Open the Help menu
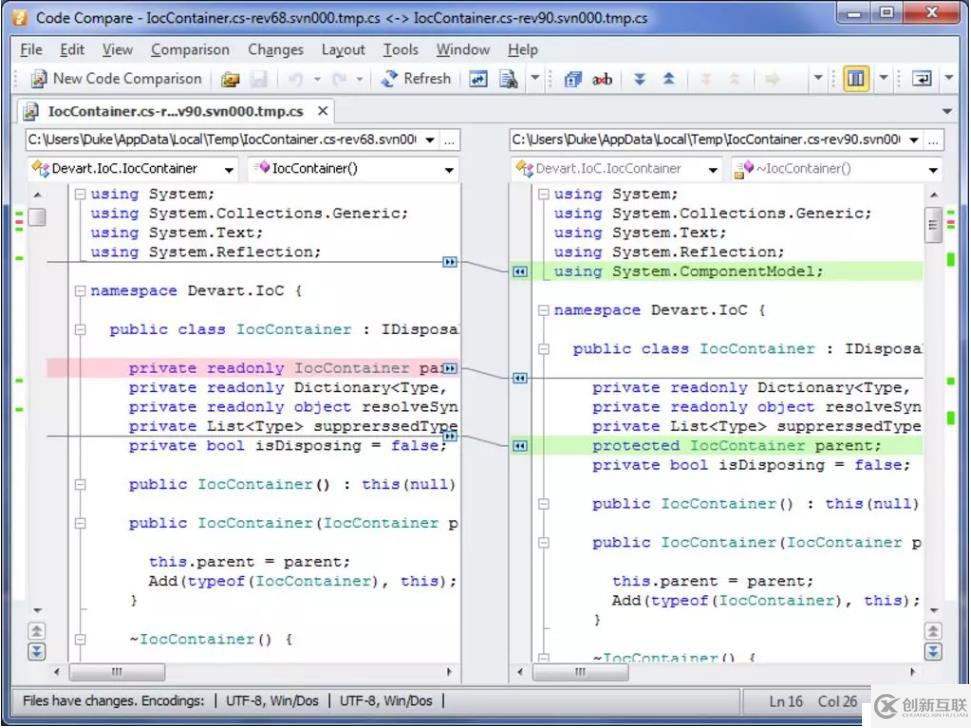This screenshot has height=728, width=971. [x=523, y=50]
